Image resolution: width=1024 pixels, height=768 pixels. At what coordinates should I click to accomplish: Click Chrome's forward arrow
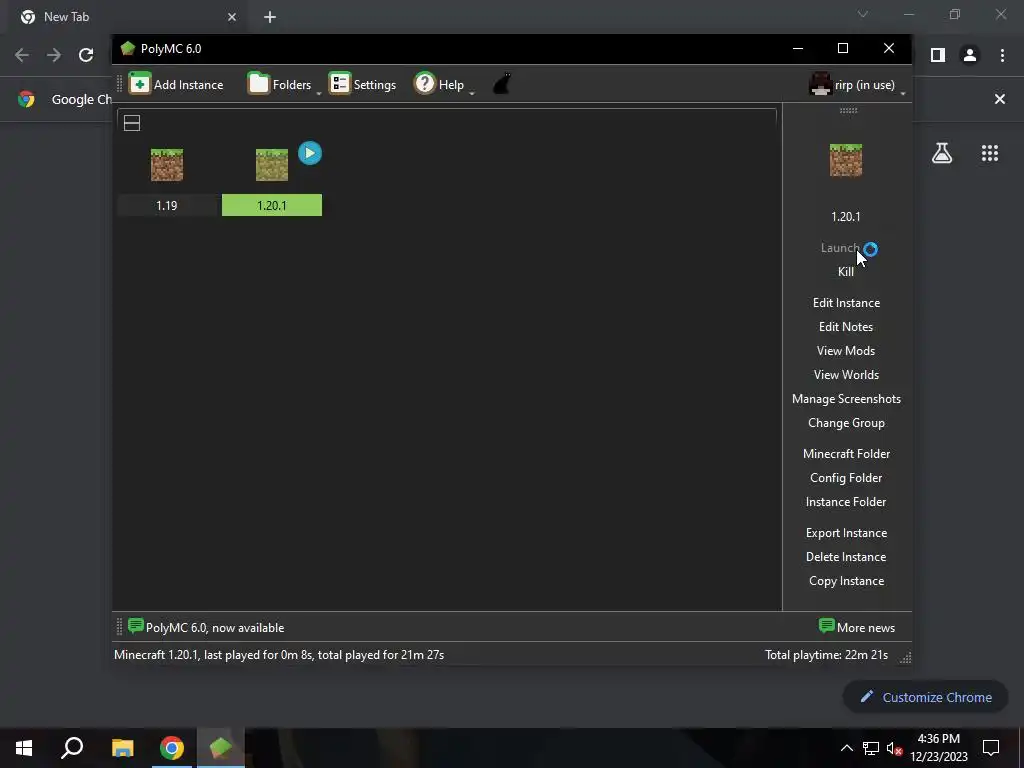tap(54, 55)
